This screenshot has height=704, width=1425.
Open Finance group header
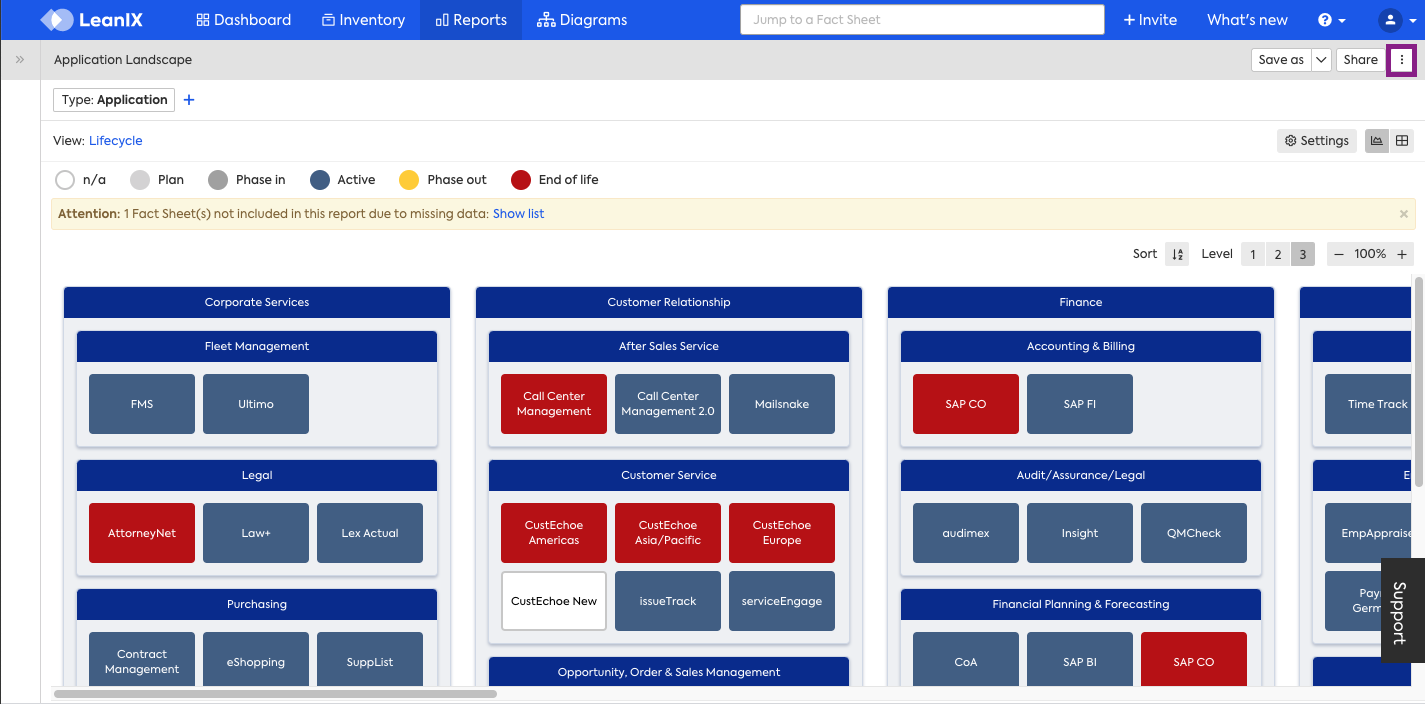(x=1081, y=302)
